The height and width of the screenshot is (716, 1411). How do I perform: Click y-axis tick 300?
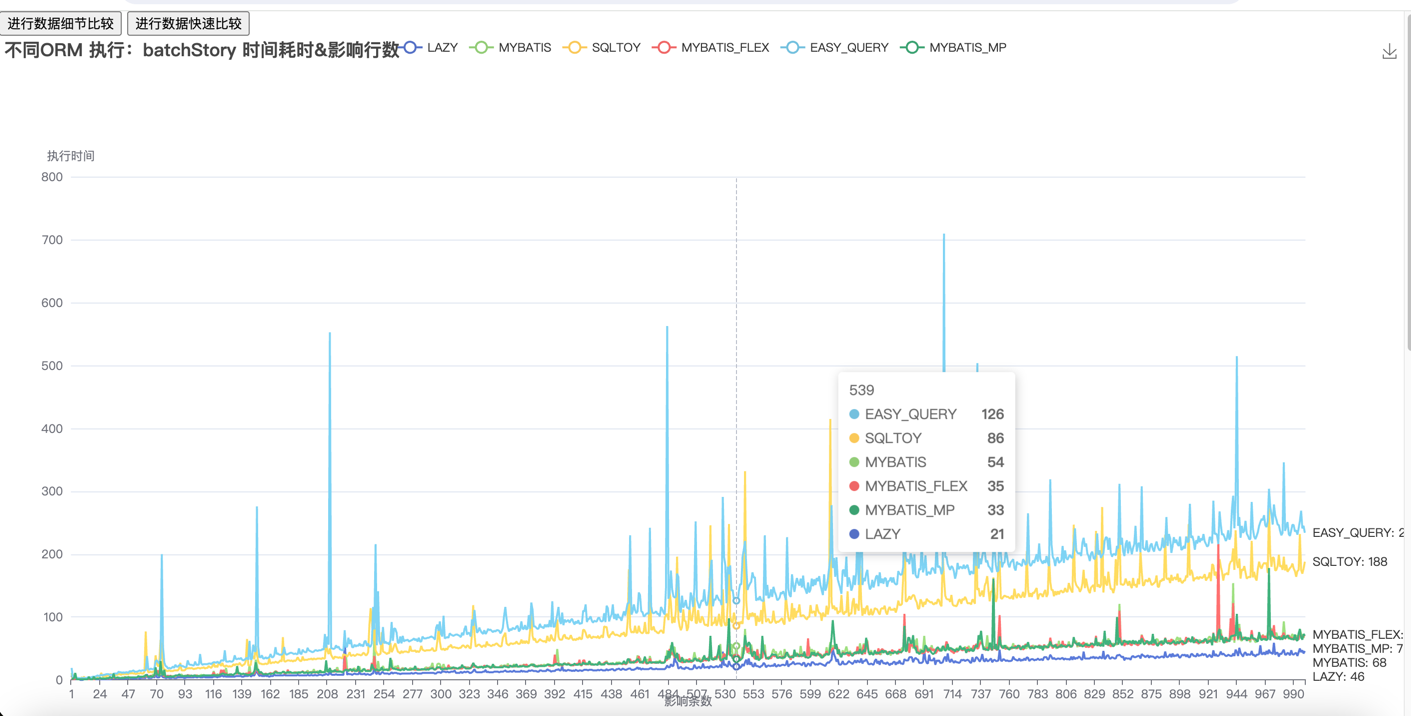52,492
